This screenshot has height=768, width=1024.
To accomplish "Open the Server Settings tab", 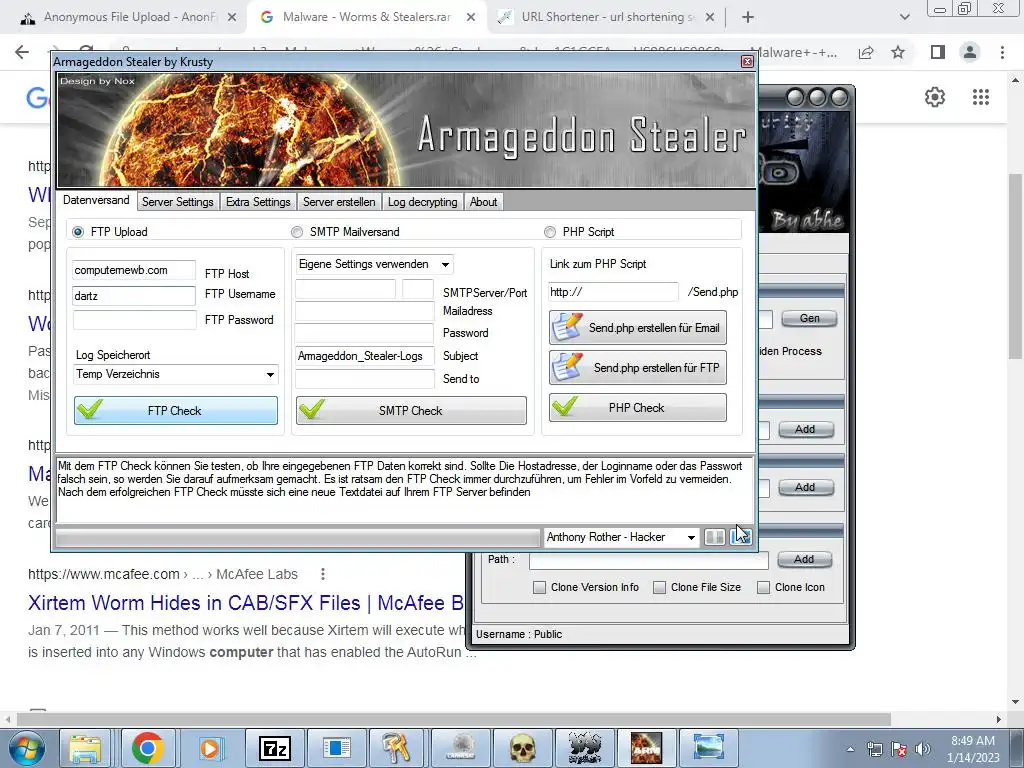I will pyautogui.click(x=178, y=202).
